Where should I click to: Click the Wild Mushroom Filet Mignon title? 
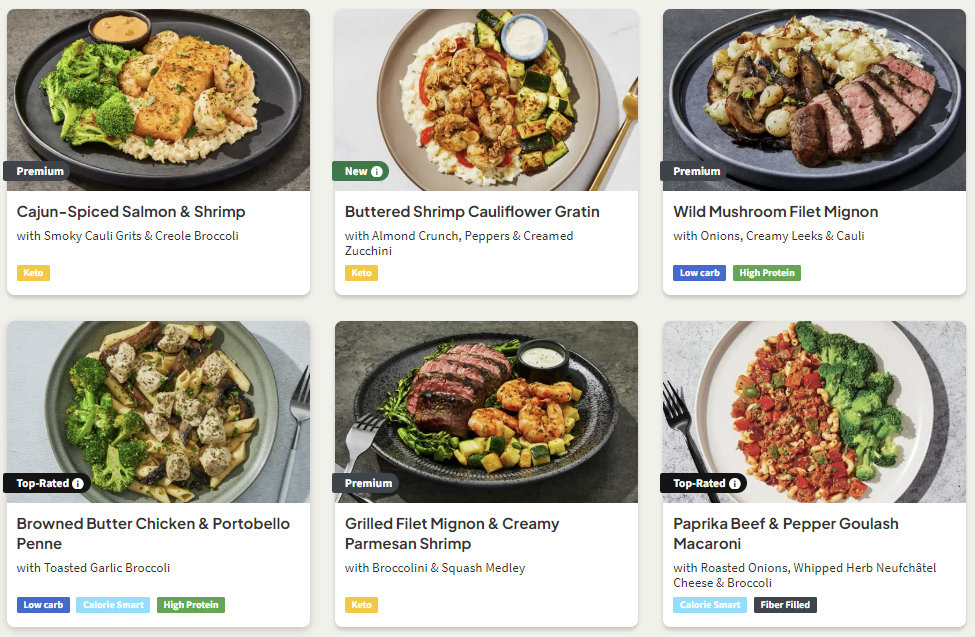pyautogui.click(x=775, y=212)
